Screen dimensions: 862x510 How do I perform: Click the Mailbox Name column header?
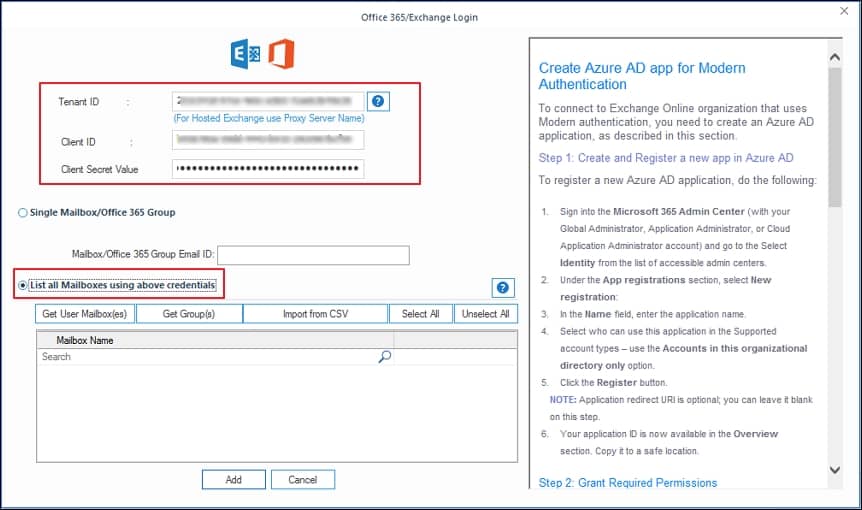point(215,340)
